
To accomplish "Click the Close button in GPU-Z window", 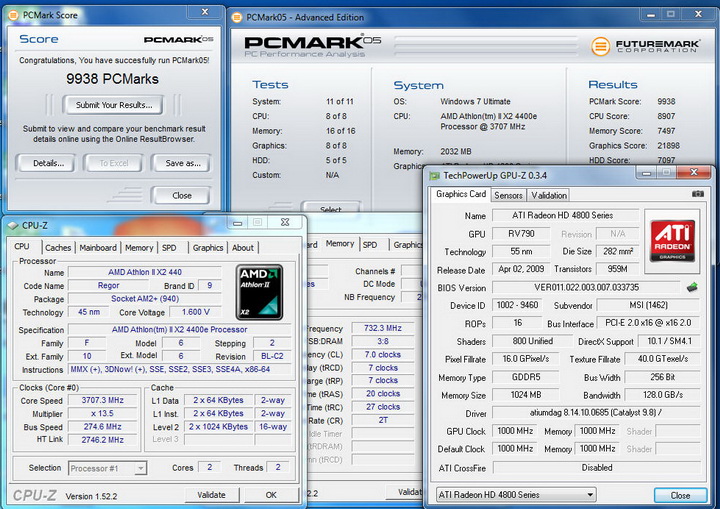I will pyautogui.click(x=680, y=495).
